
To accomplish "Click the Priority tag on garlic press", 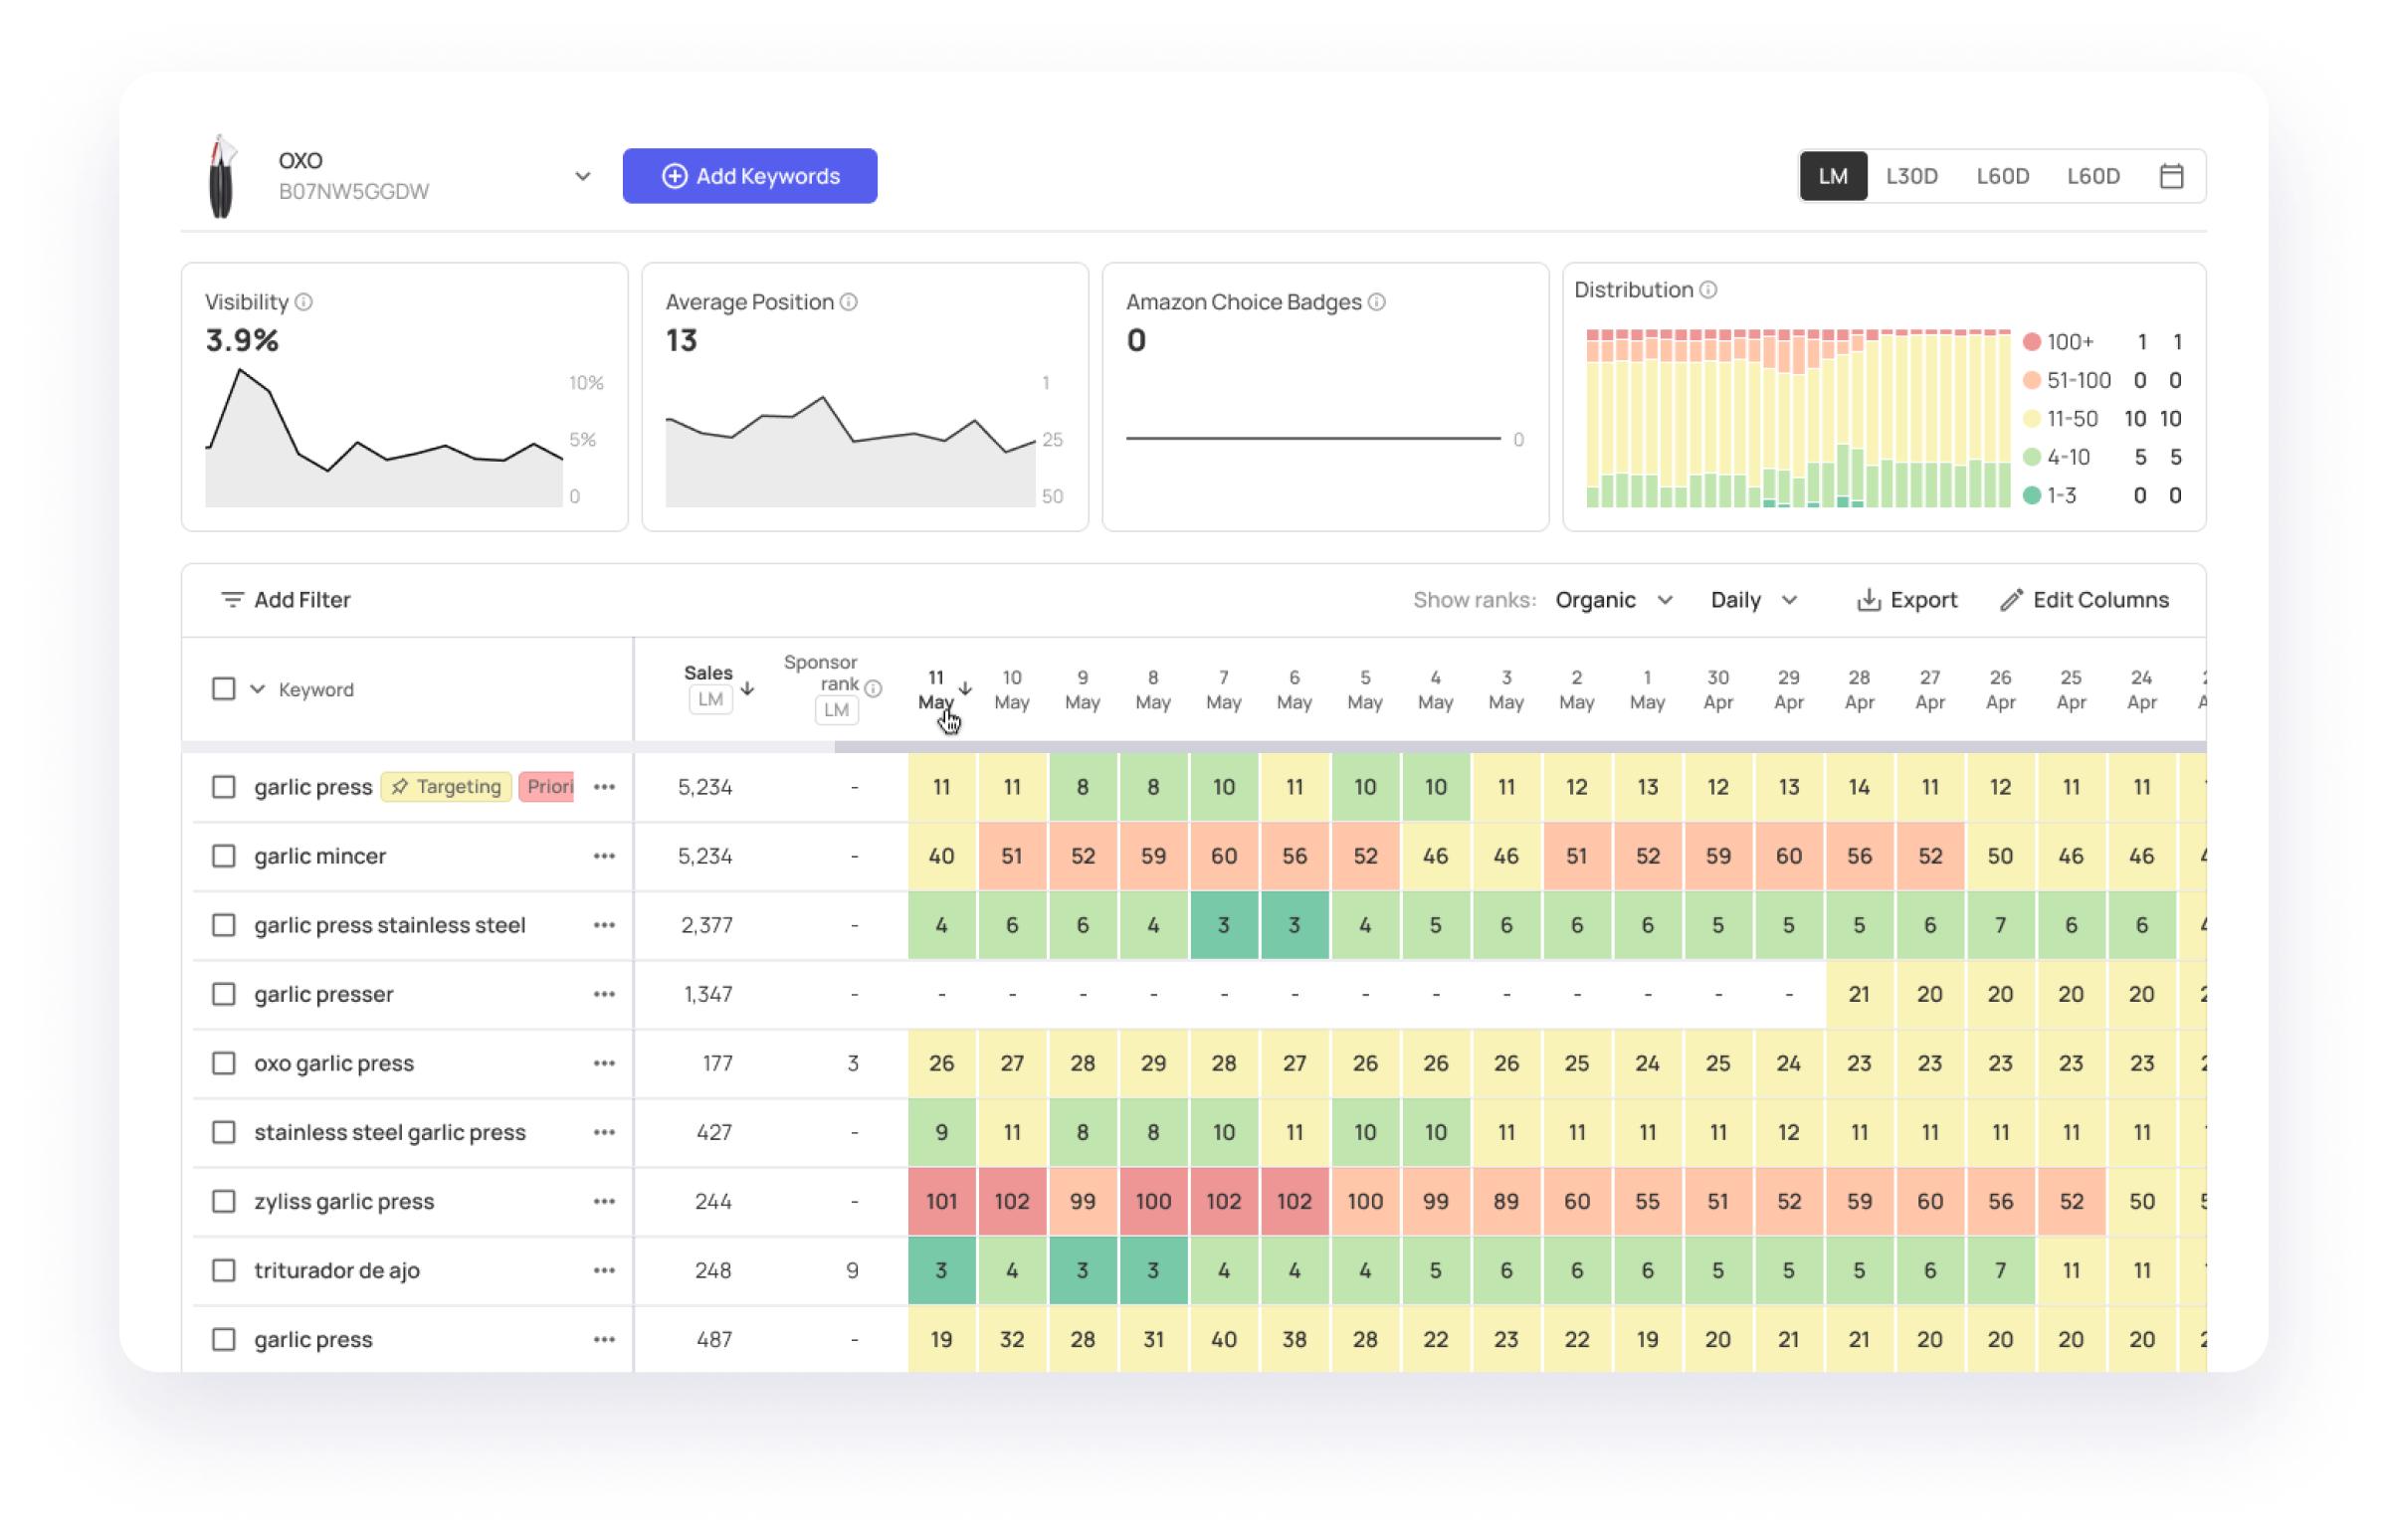I will (548, 787).
